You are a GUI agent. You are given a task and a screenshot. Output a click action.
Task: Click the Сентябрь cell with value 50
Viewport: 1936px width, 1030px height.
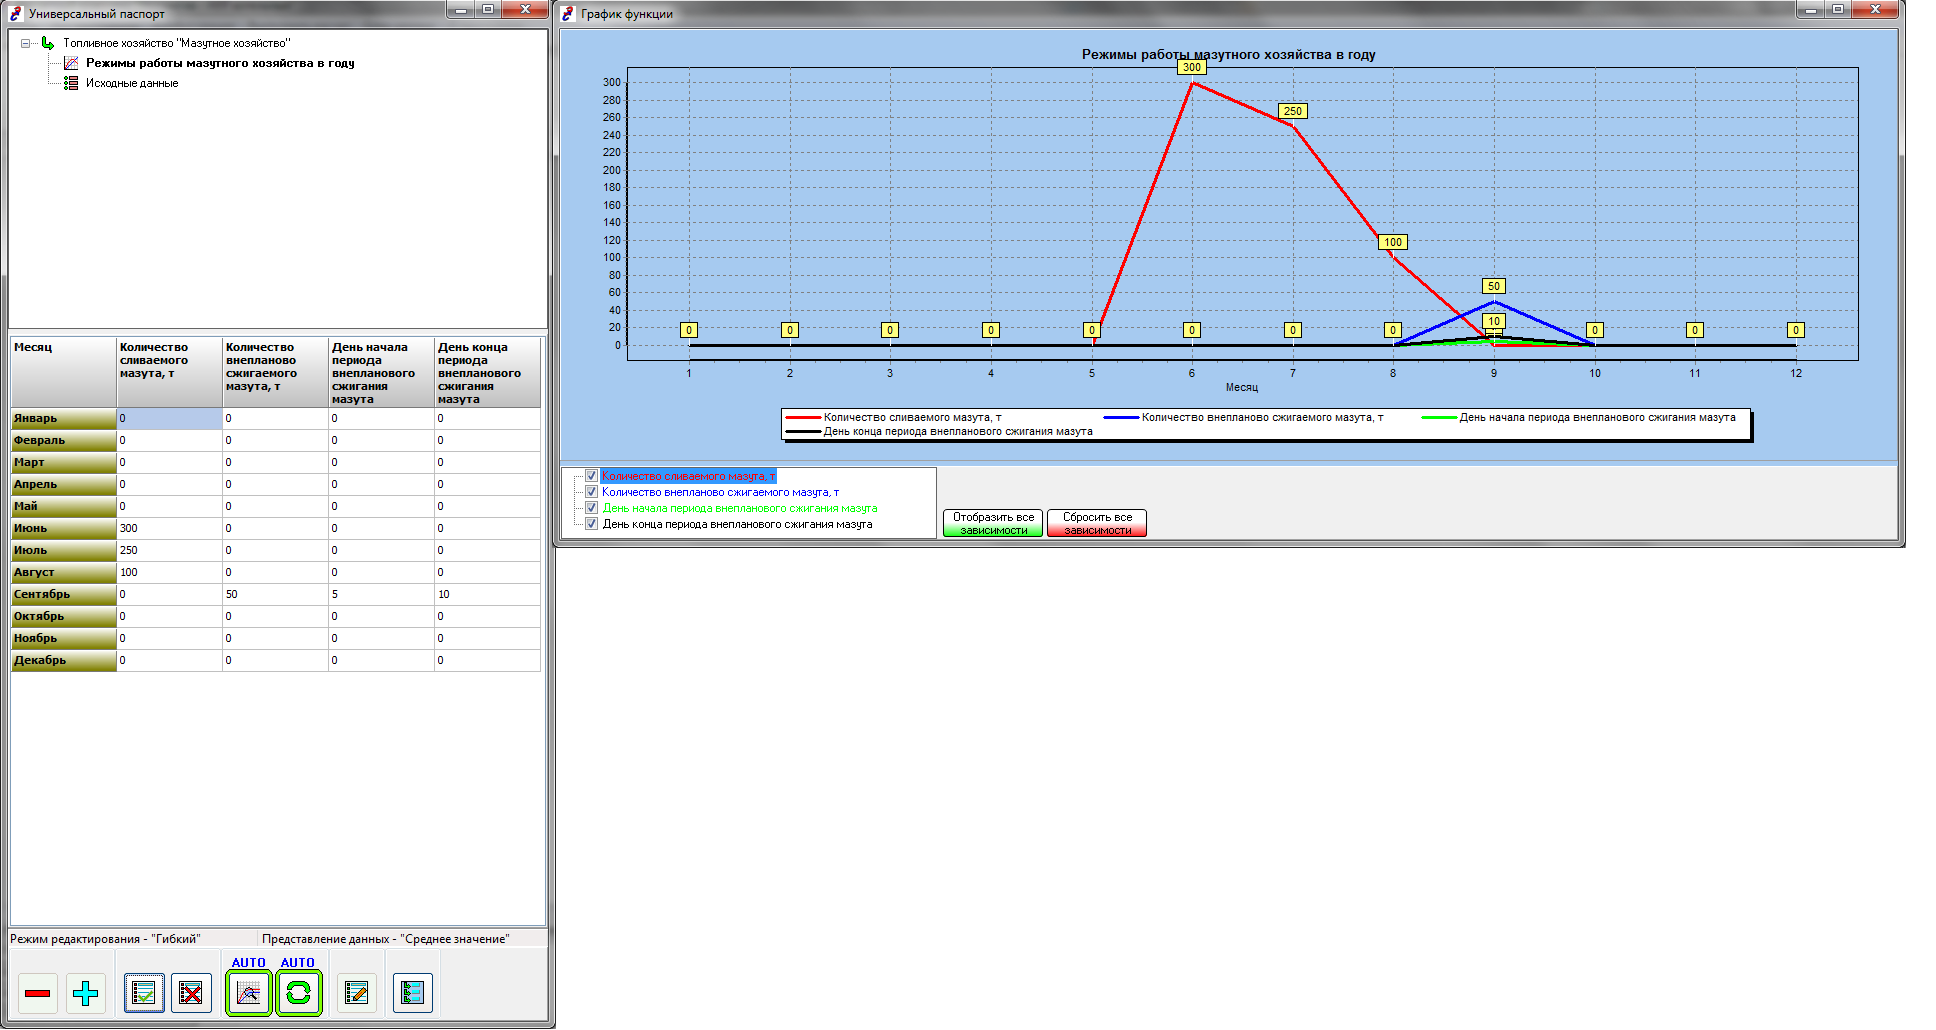275,594
